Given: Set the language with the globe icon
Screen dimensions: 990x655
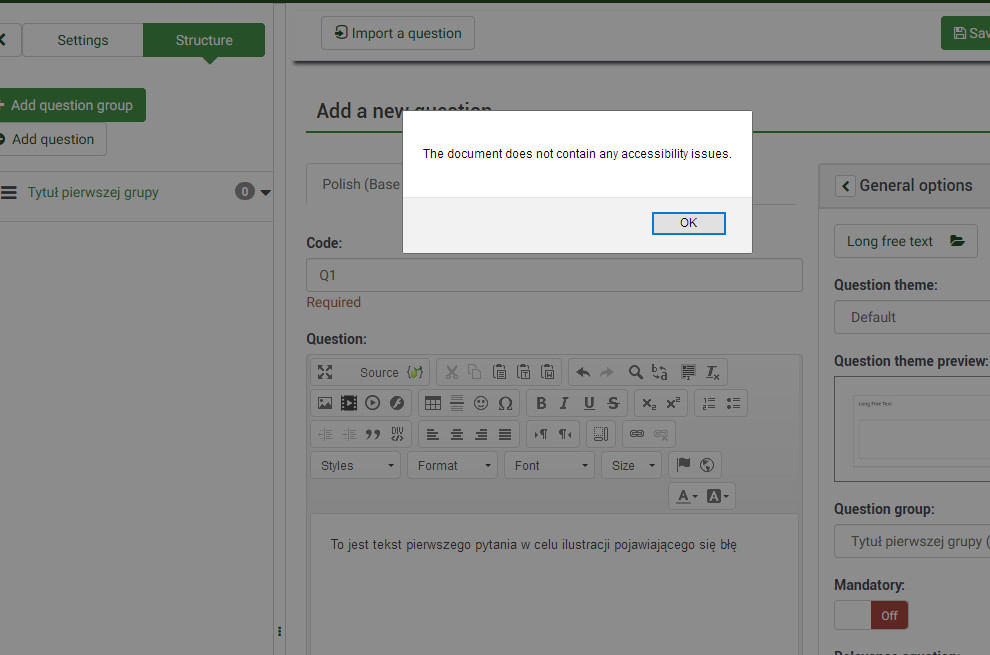Looking at the screenshot, I should pyautogui.click(x=707, y=465).
